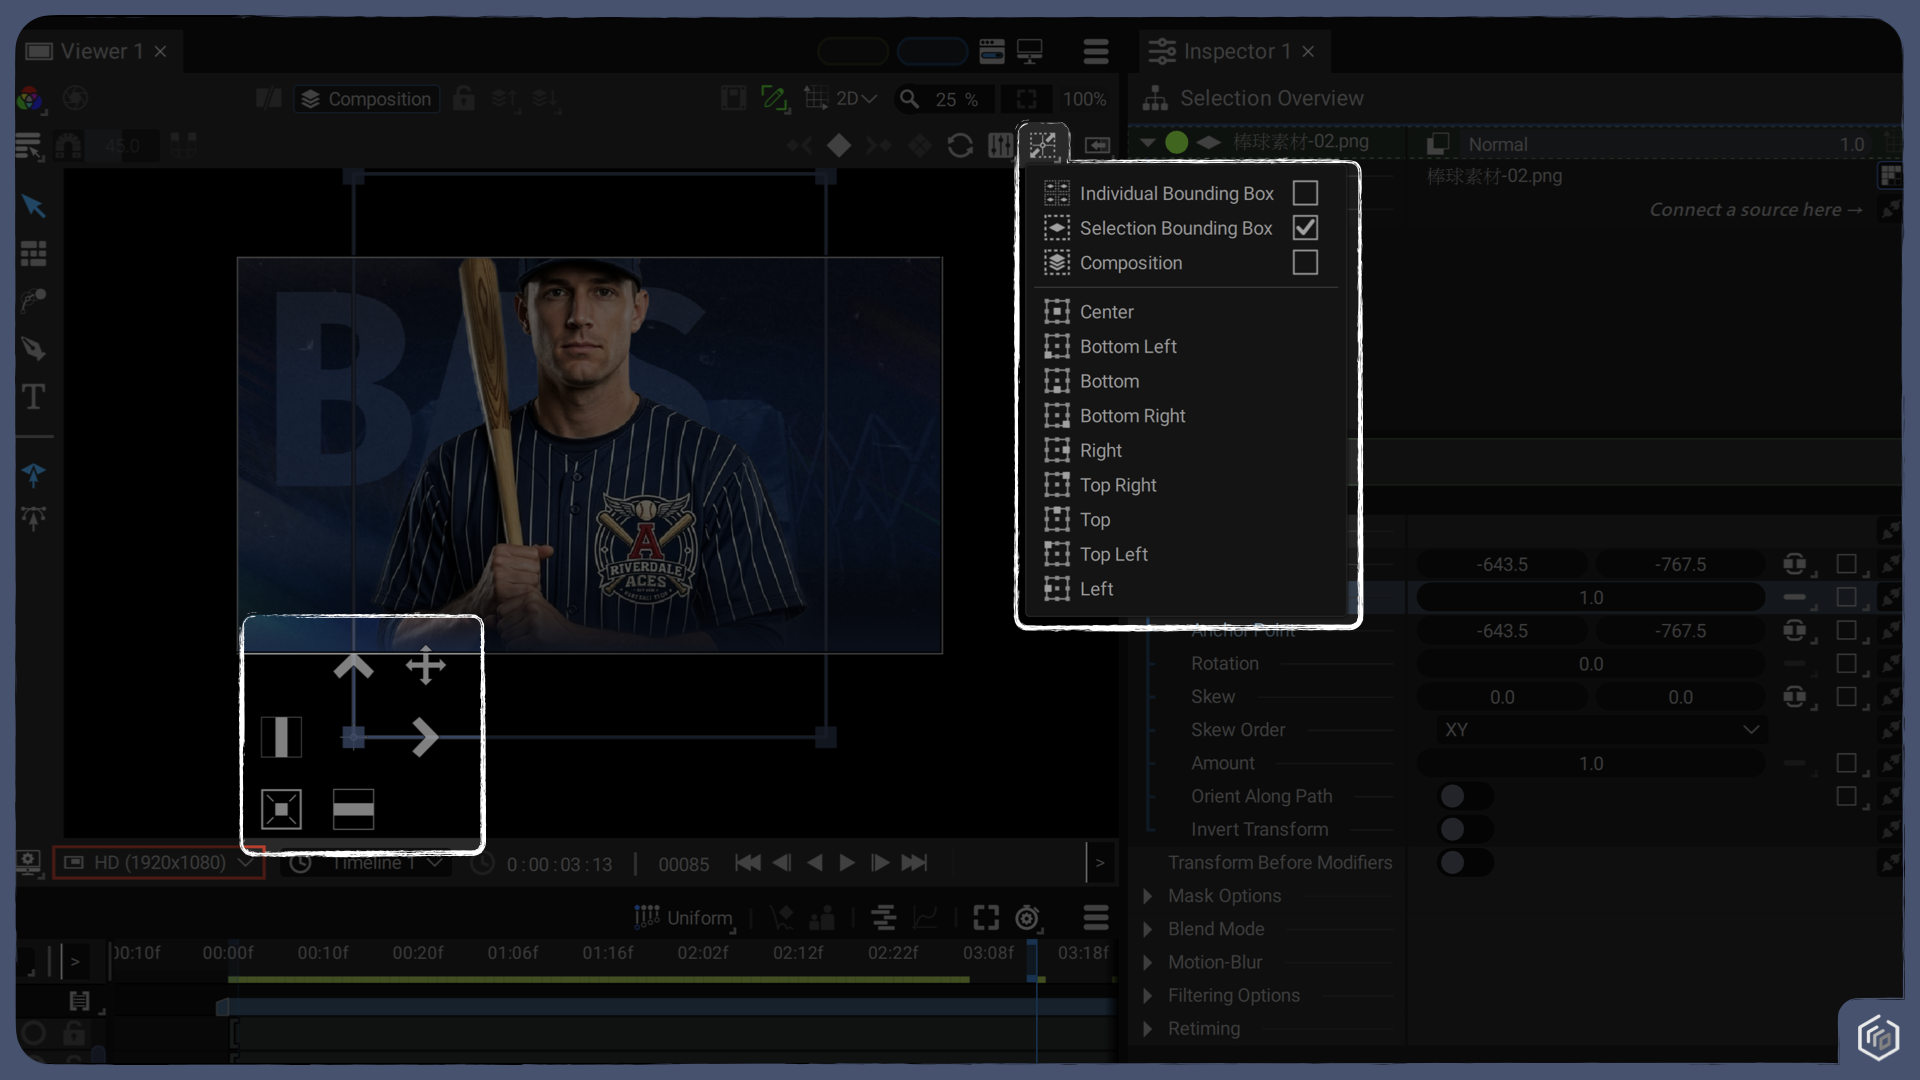This screenshot has width=1920, height=1080.
Task: Open the Skew Order XY dropdown
Action: (x=1600, y=730)
